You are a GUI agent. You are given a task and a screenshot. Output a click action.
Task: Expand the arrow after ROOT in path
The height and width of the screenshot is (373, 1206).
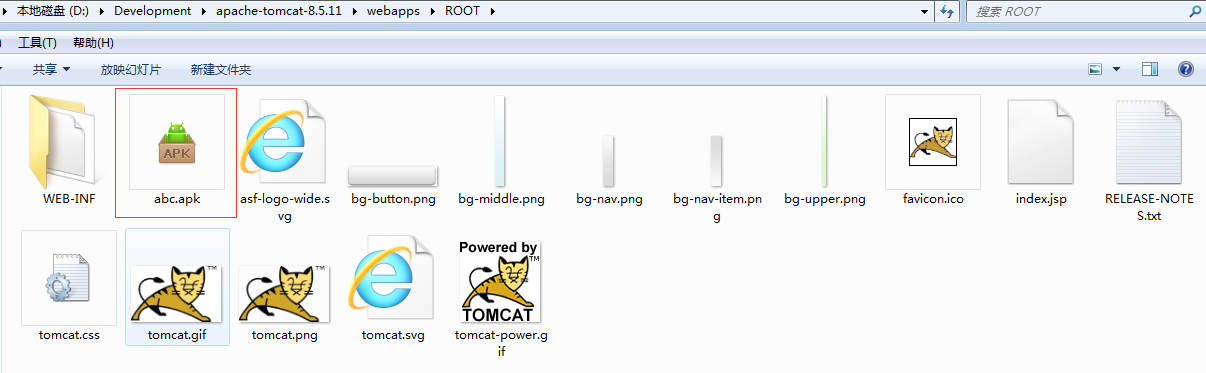point(493,11)
